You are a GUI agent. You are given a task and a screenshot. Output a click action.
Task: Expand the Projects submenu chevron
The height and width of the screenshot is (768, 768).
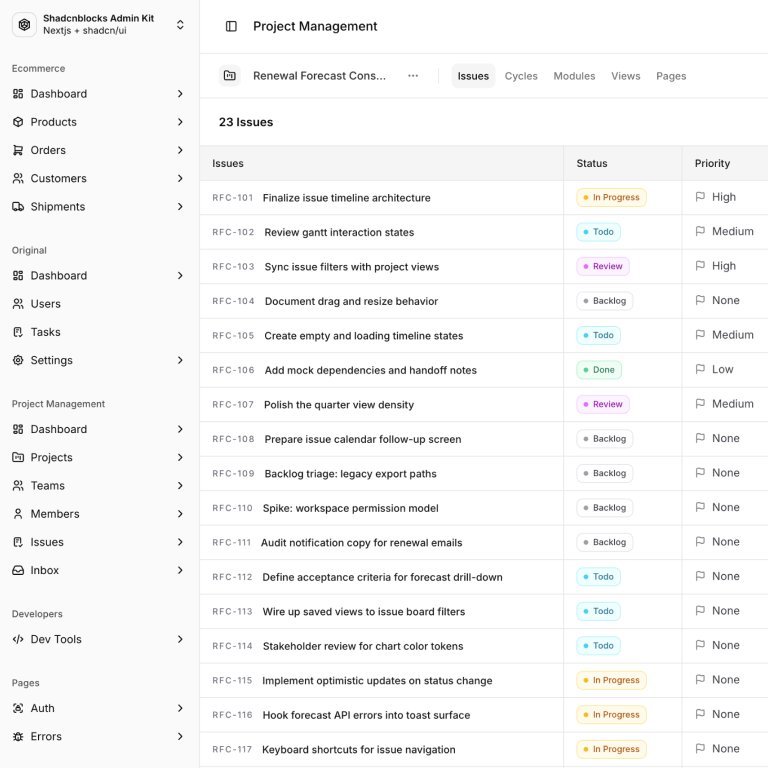coord(180,457)
